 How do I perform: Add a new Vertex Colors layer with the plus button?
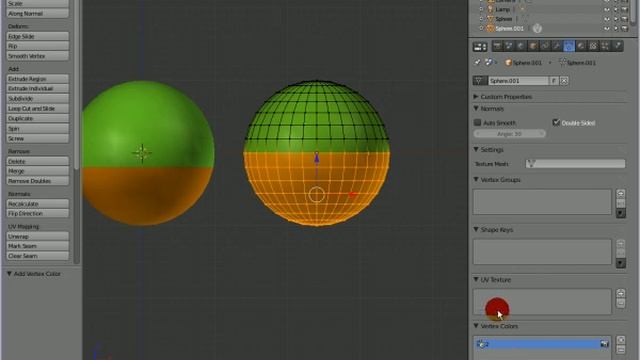pyautogui.click(x=620, y=340)
